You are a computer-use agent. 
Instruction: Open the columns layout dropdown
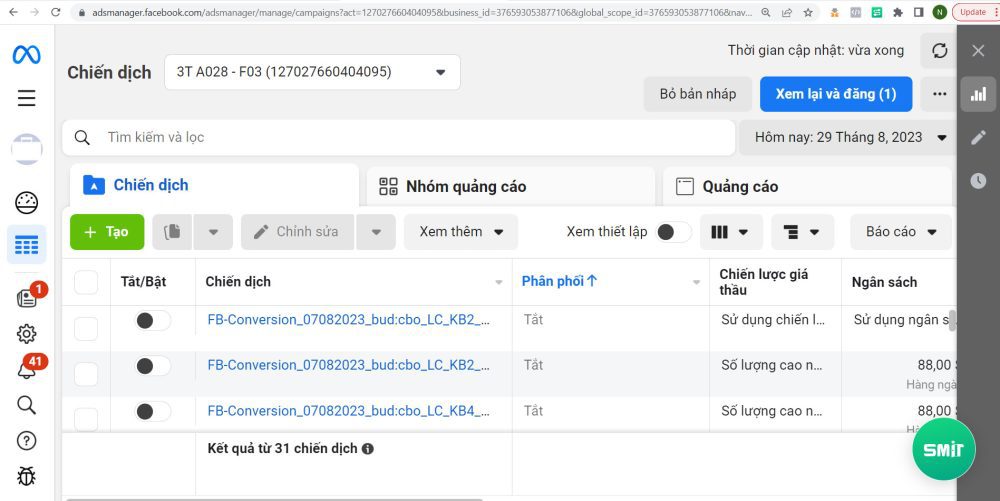point(731,232)
